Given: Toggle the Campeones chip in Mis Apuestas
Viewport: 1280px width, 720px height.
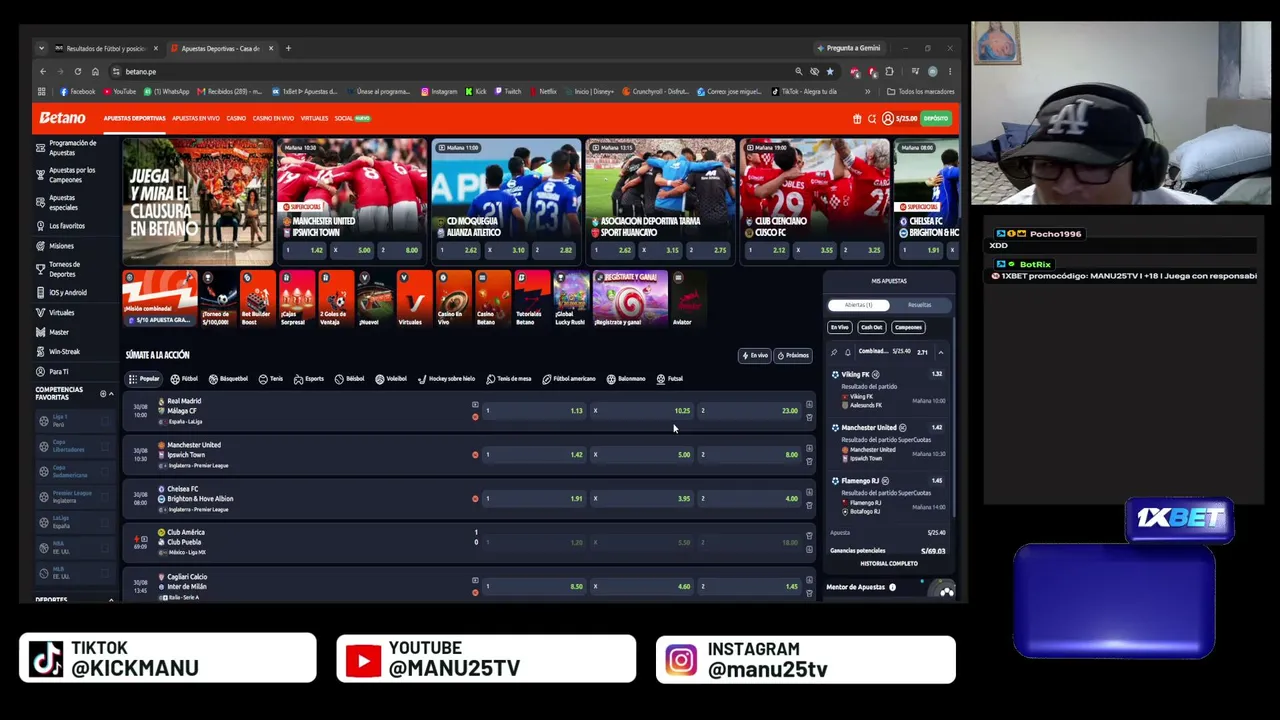Looking at the screenshot, I should [x=908, y=327].
